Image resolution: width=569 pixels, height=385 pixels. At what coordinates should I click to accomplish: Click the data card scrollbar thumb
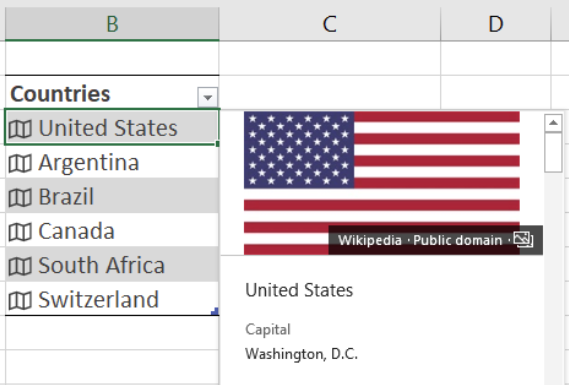coord(553,152)
